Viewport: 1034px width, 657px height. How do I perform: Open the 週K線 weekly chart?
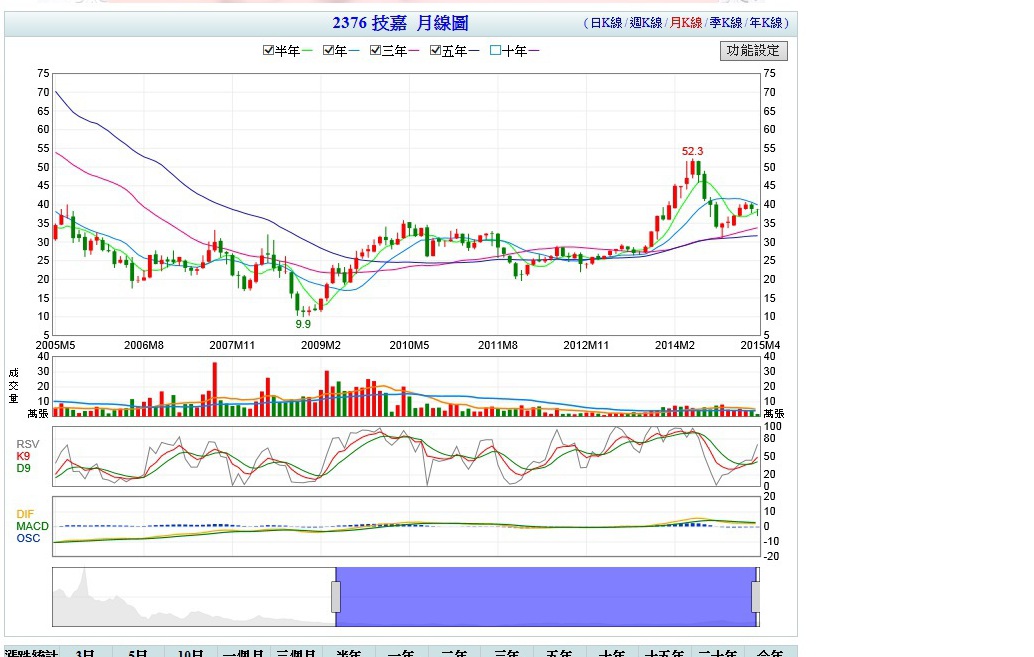point(645,23)
